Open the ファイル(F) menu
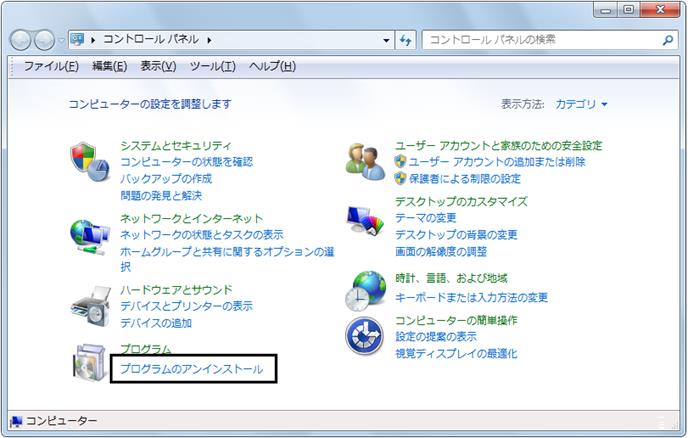This screenshot has height=438, width=688. point(51,66)
